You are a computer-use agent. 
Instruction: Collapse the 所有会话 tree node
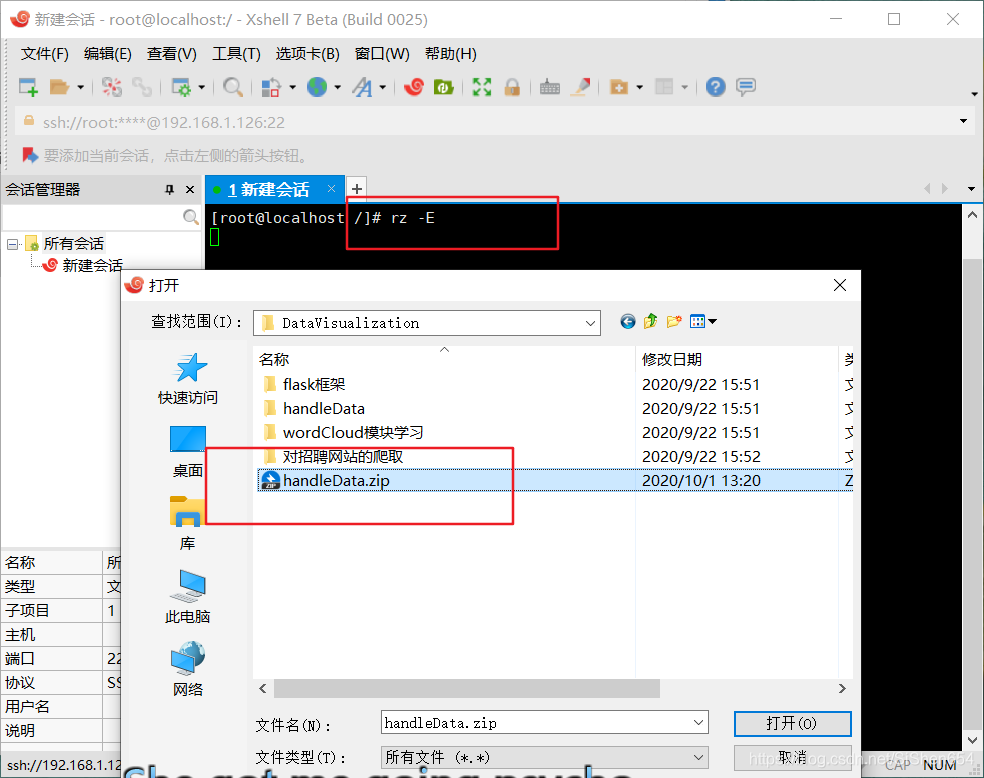pyautogui.click(x=13, y=244)
